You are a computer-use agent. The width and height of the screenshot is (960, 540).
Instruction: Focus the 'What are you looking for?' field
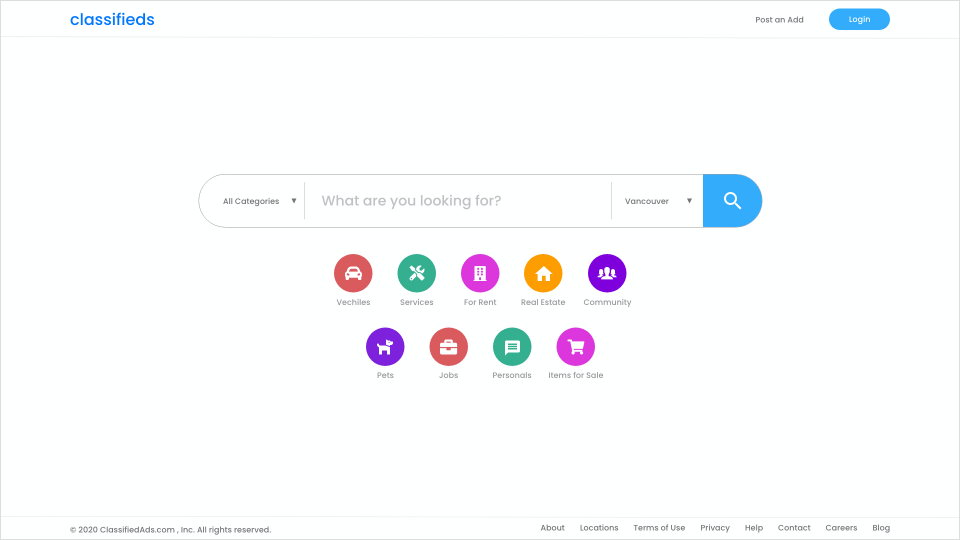point(458,201)
